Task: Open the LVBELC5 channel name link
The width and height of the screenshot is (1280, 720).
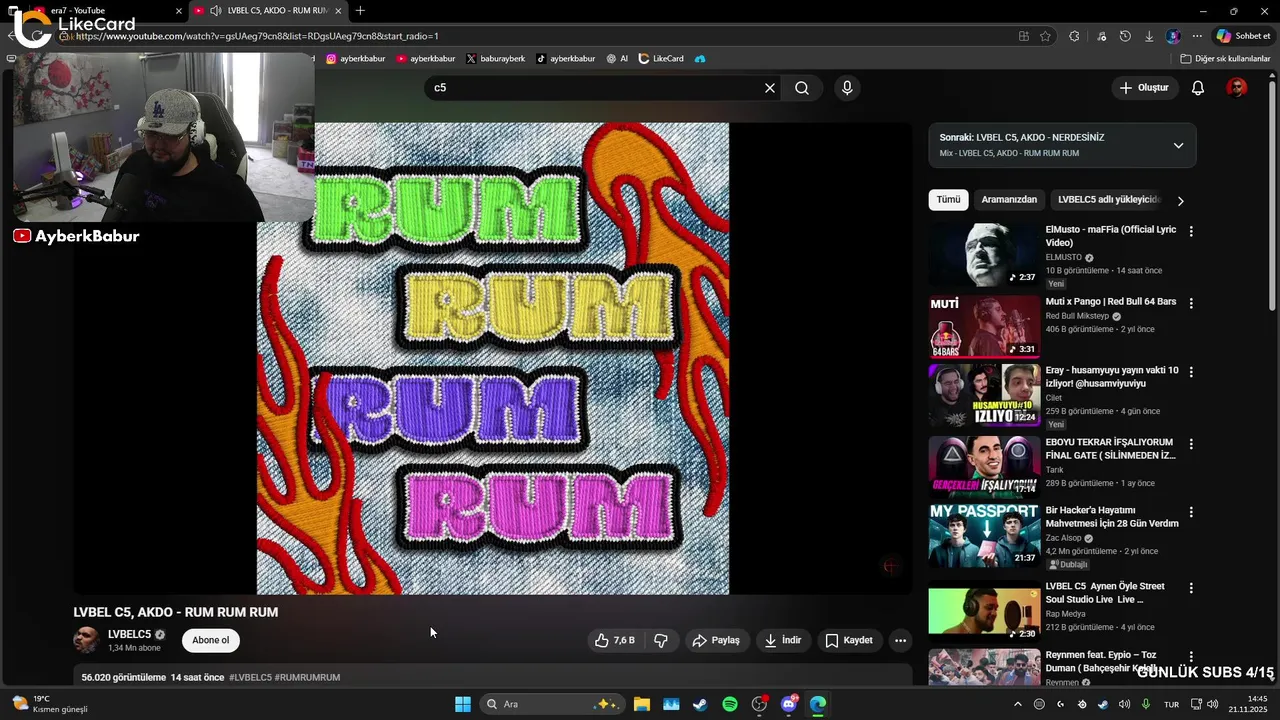Action: coord(130,634)
